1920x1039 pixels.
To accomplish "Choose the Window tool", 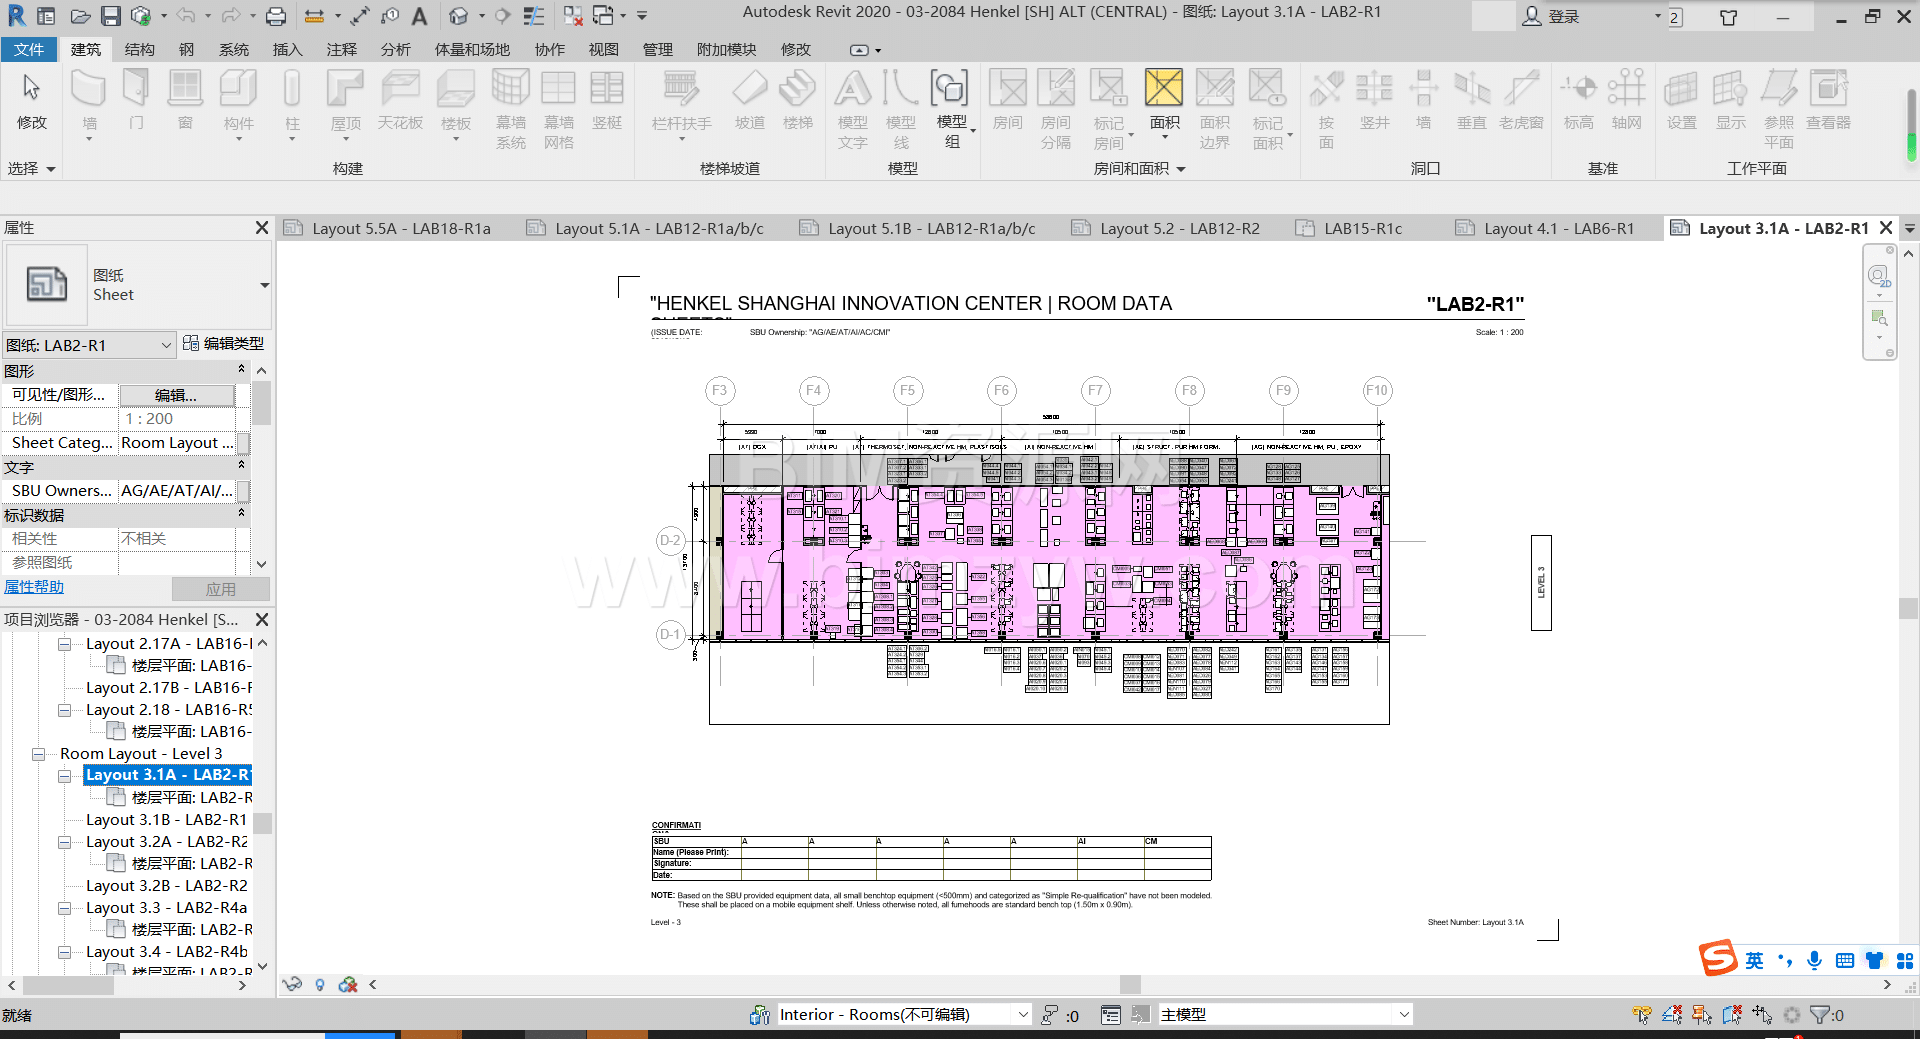I will click(185, 99).
